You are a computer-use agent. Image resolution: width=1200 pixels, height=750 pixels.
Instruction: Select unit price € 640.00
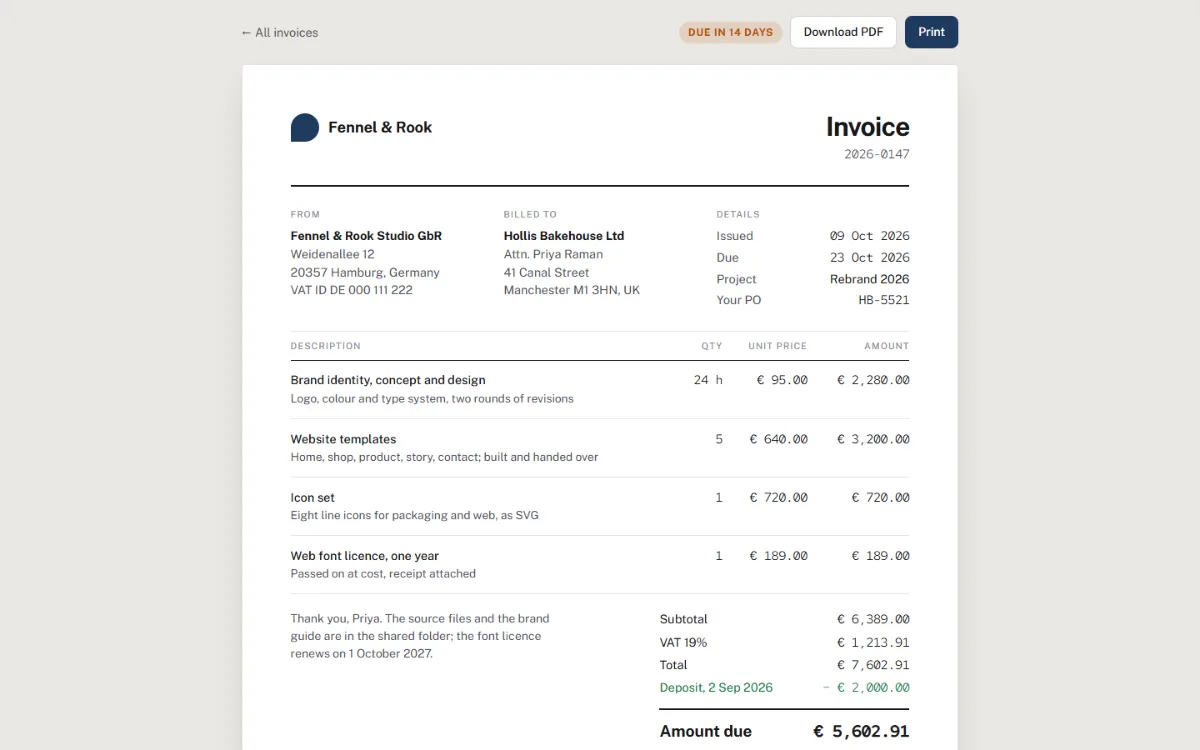779,439
